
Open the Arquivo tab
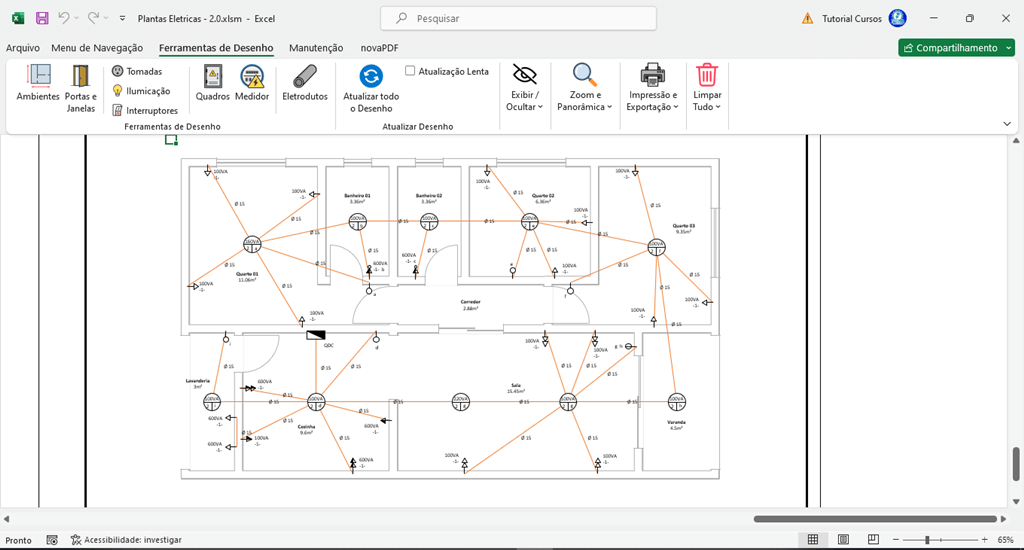coord(23,48)
